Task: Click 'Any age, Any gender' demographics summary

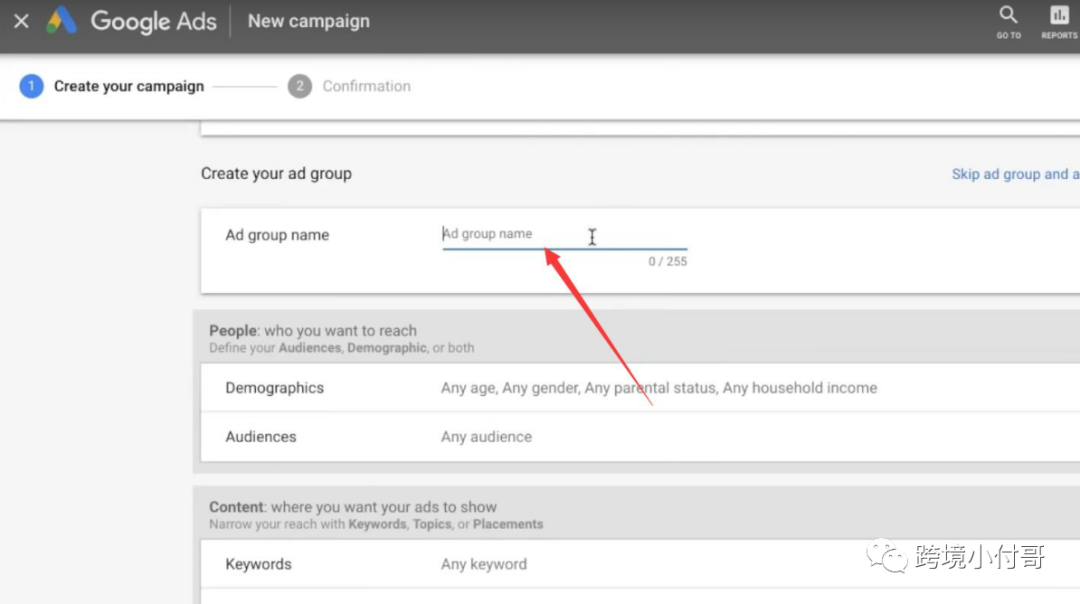Action: [x=659, y=388]
